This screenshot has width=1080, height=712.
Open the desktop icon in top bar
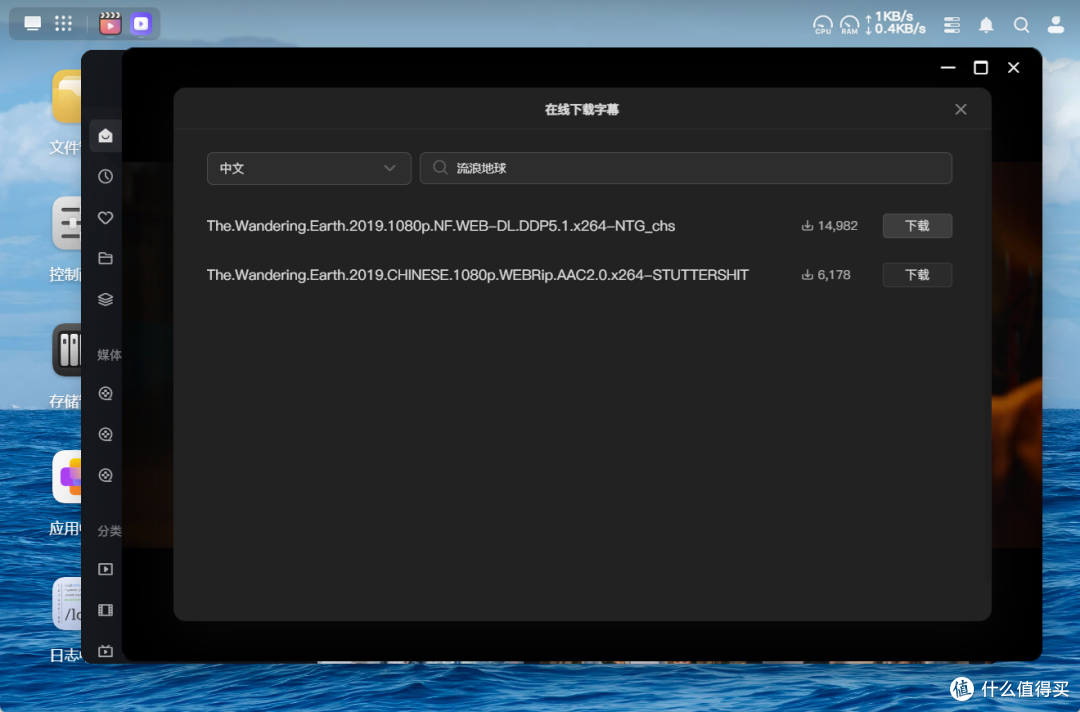click(x=32, y=23)
